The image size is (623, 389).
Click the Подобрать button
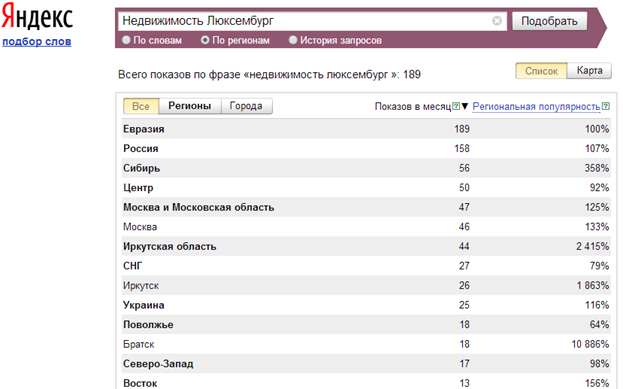point(549,21)
